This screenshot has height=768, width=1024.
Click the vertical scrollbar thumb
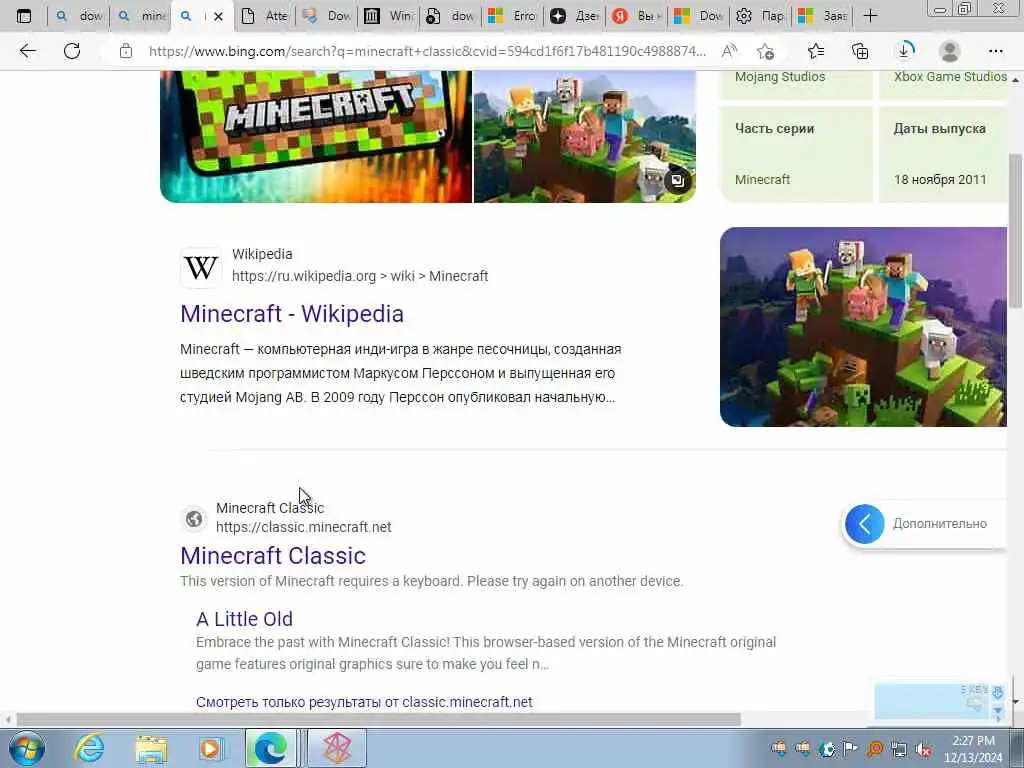tap(1015, 231)
